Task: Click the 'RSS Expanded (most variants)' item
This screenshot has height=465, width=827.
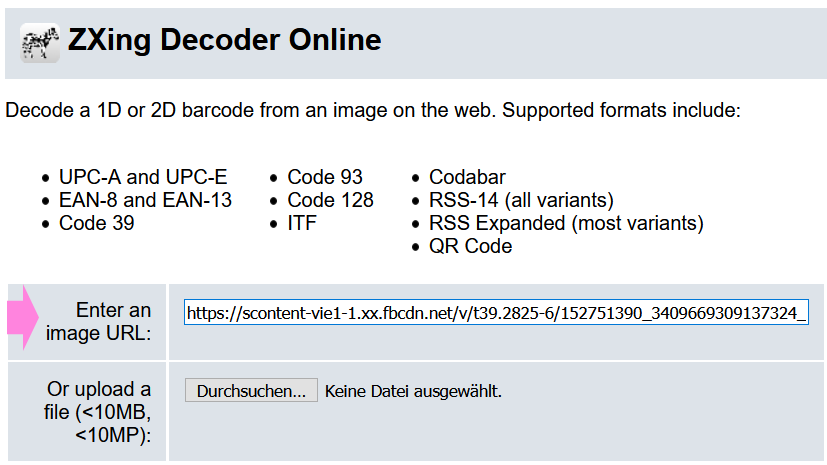Action: click(566, 223)
